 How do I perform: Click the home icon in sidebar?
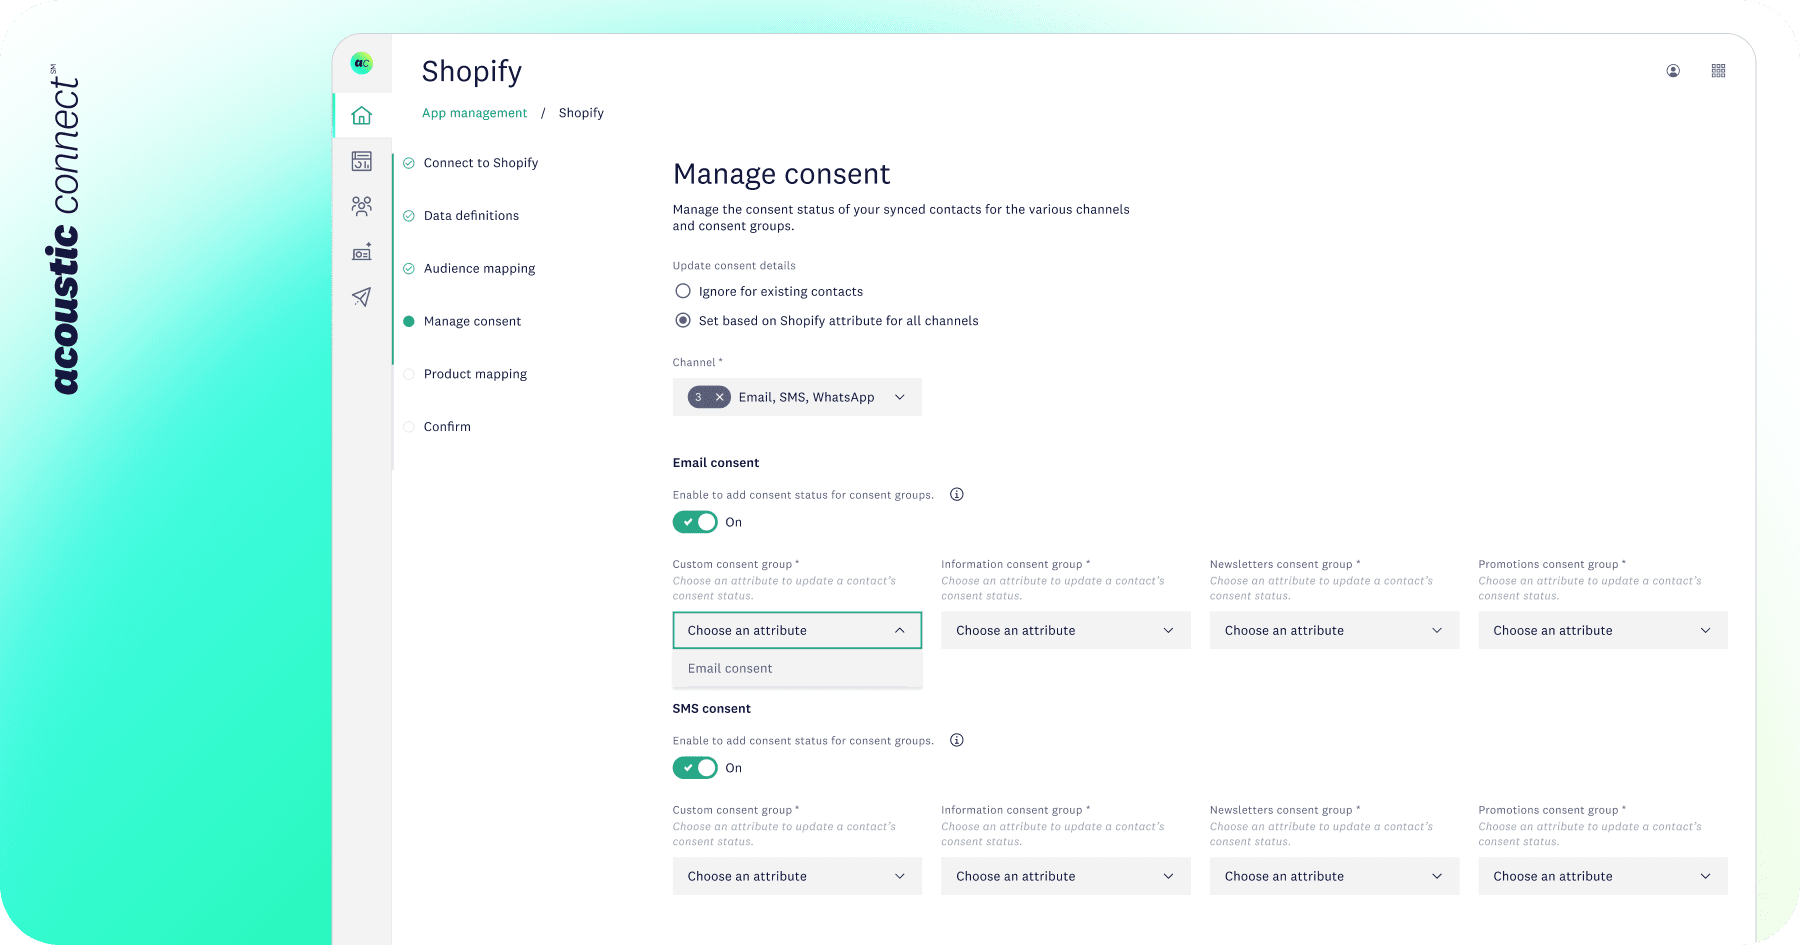(362, 116)
